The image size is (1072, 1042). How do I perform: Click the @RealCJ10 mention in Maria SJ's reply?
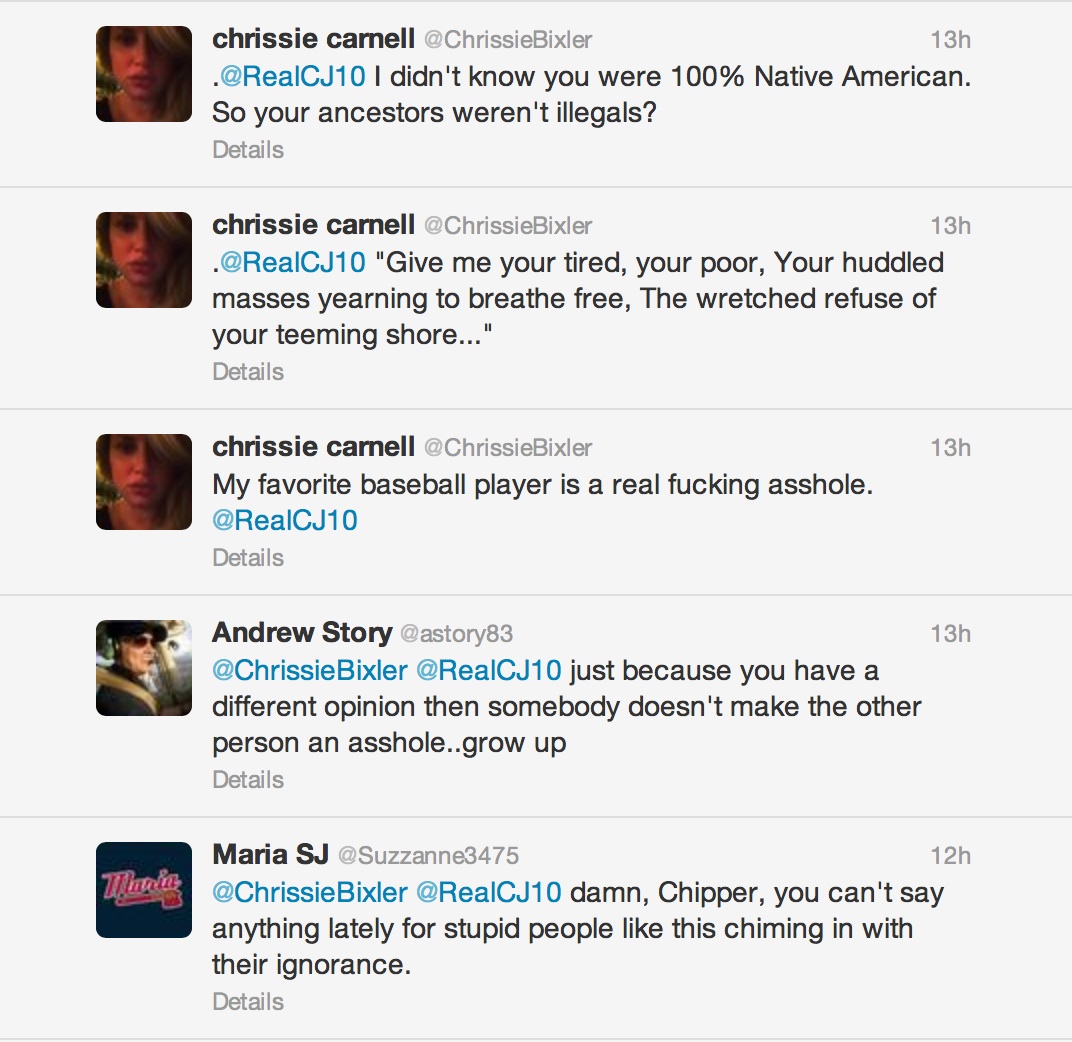[489, 892]
